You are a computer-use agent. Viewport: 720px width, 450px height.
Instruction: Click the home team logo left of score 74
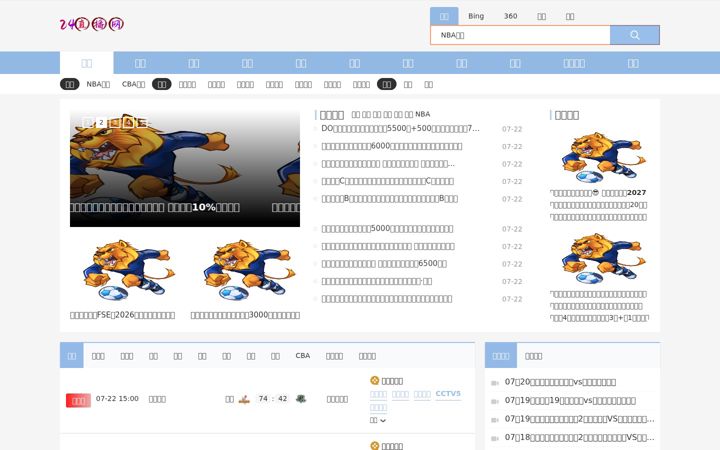[x=244, y=399]
